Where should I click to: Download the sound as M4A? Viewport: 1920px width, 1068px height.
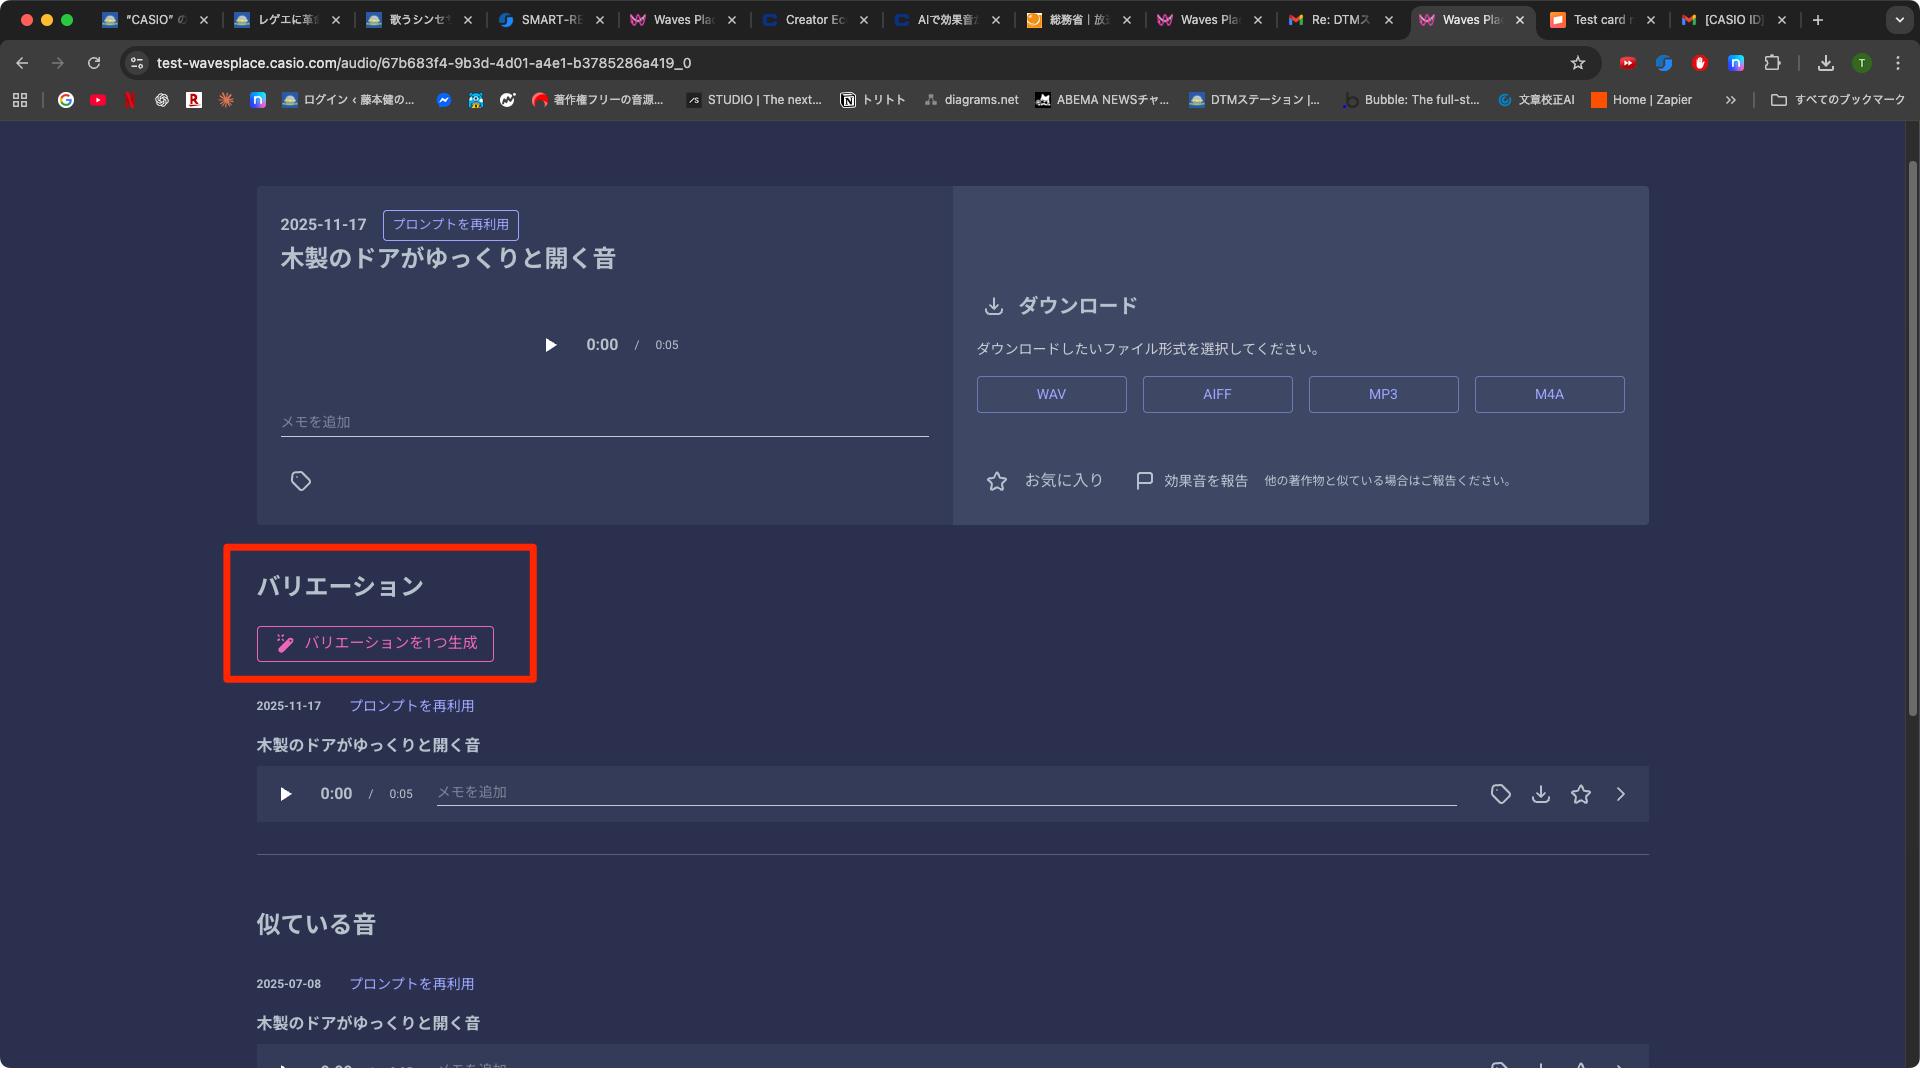[x=1549, y=394]
